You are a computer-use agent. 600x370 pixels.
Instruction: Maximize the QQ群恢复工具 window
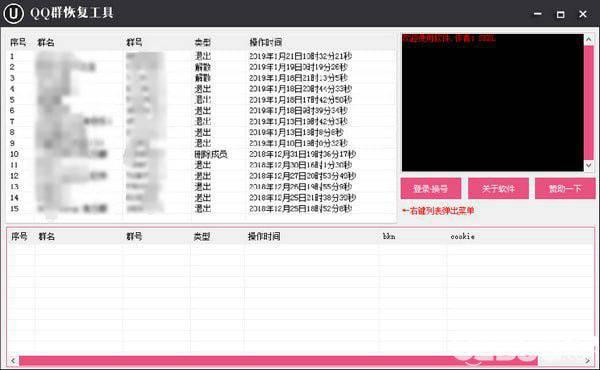click(560, 14)
